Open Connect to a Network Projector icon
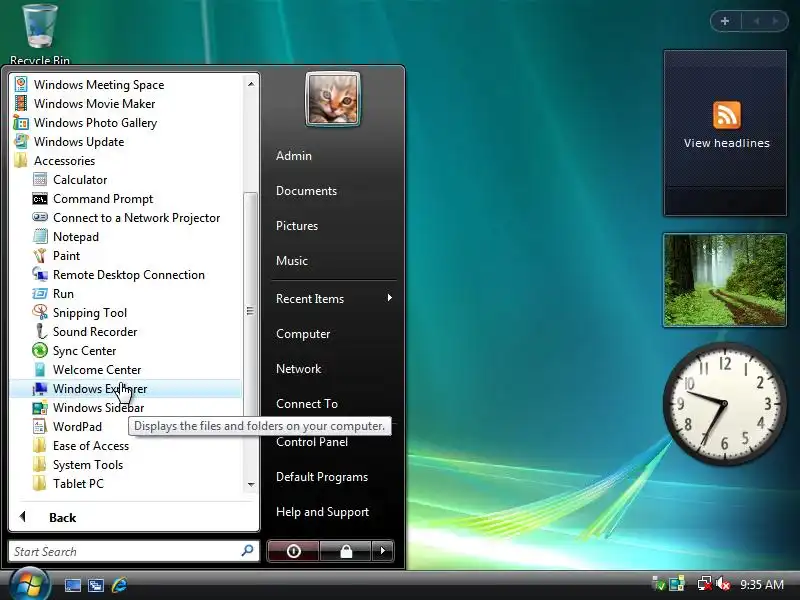 [40, 217]
